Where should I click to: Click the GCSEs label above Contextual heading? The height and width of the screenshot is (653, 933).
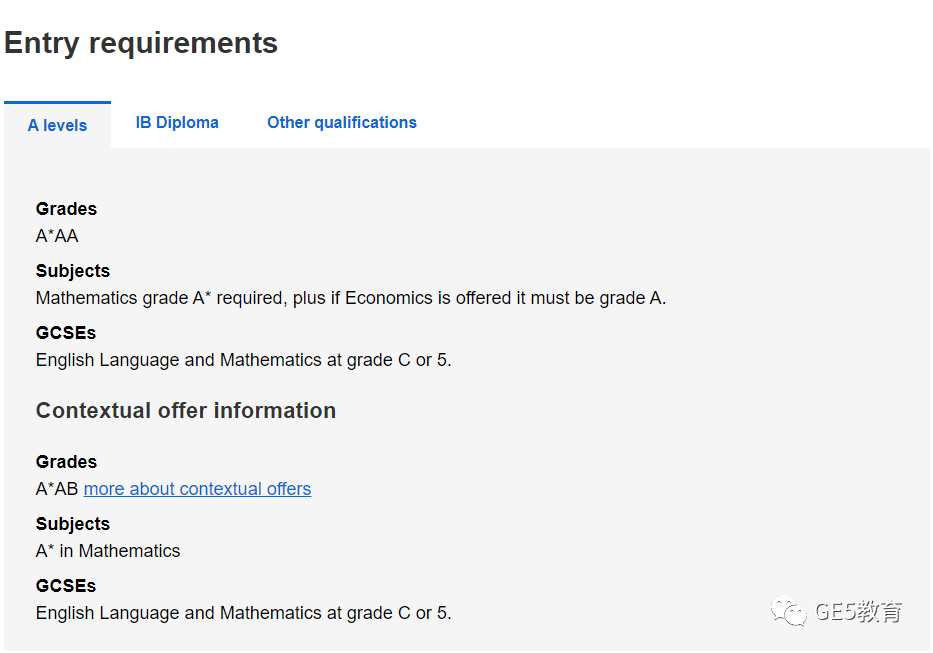pos(65,333)
